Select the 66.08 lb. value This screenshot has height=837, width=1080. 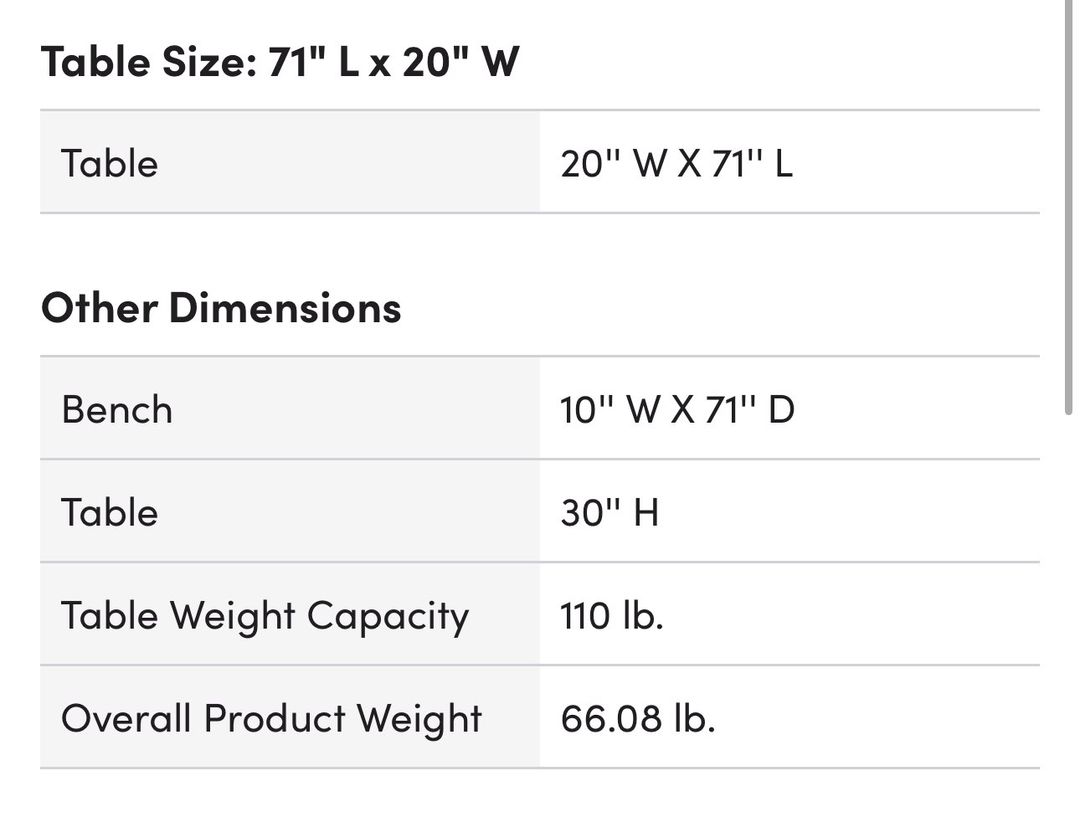click(638, 719)
